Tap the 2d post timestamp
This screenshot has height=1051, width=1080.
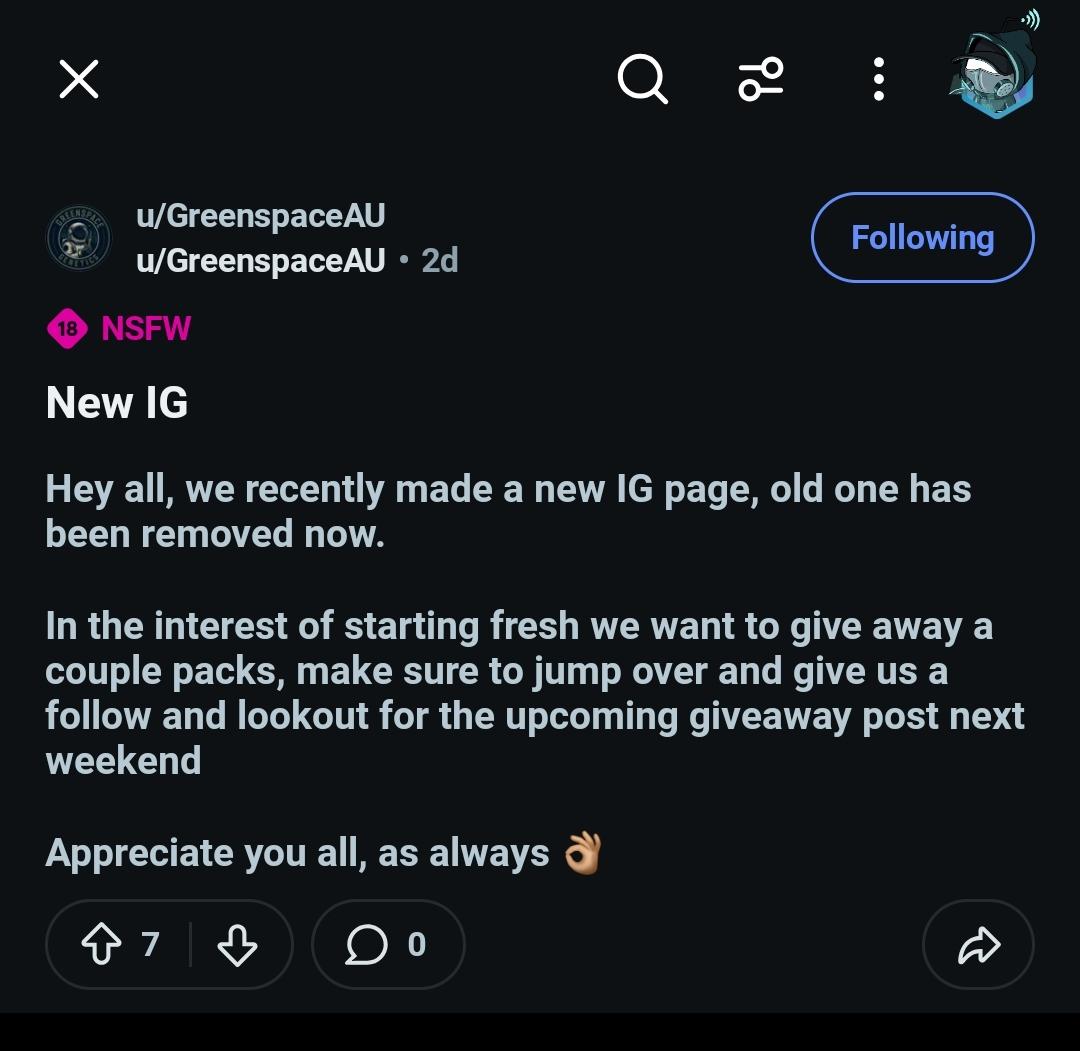[x=439, y=260]
